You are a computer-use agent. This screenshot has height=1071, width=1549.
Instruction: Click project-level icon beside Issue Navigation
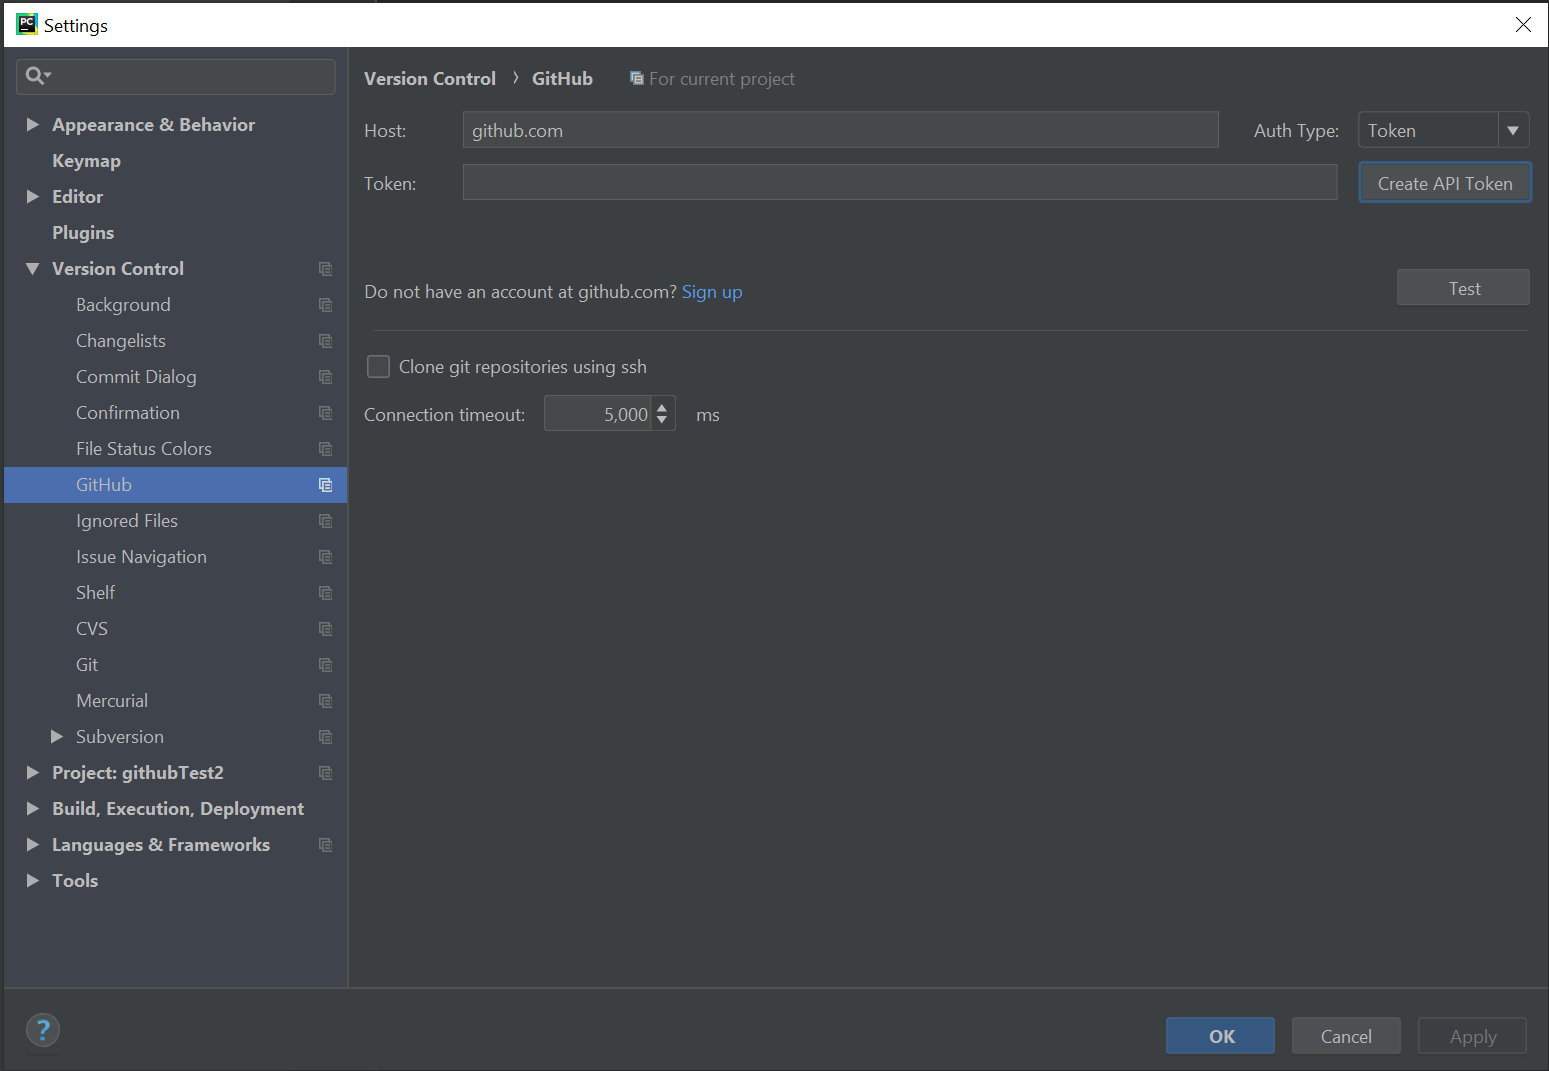(x=325, y=557)
